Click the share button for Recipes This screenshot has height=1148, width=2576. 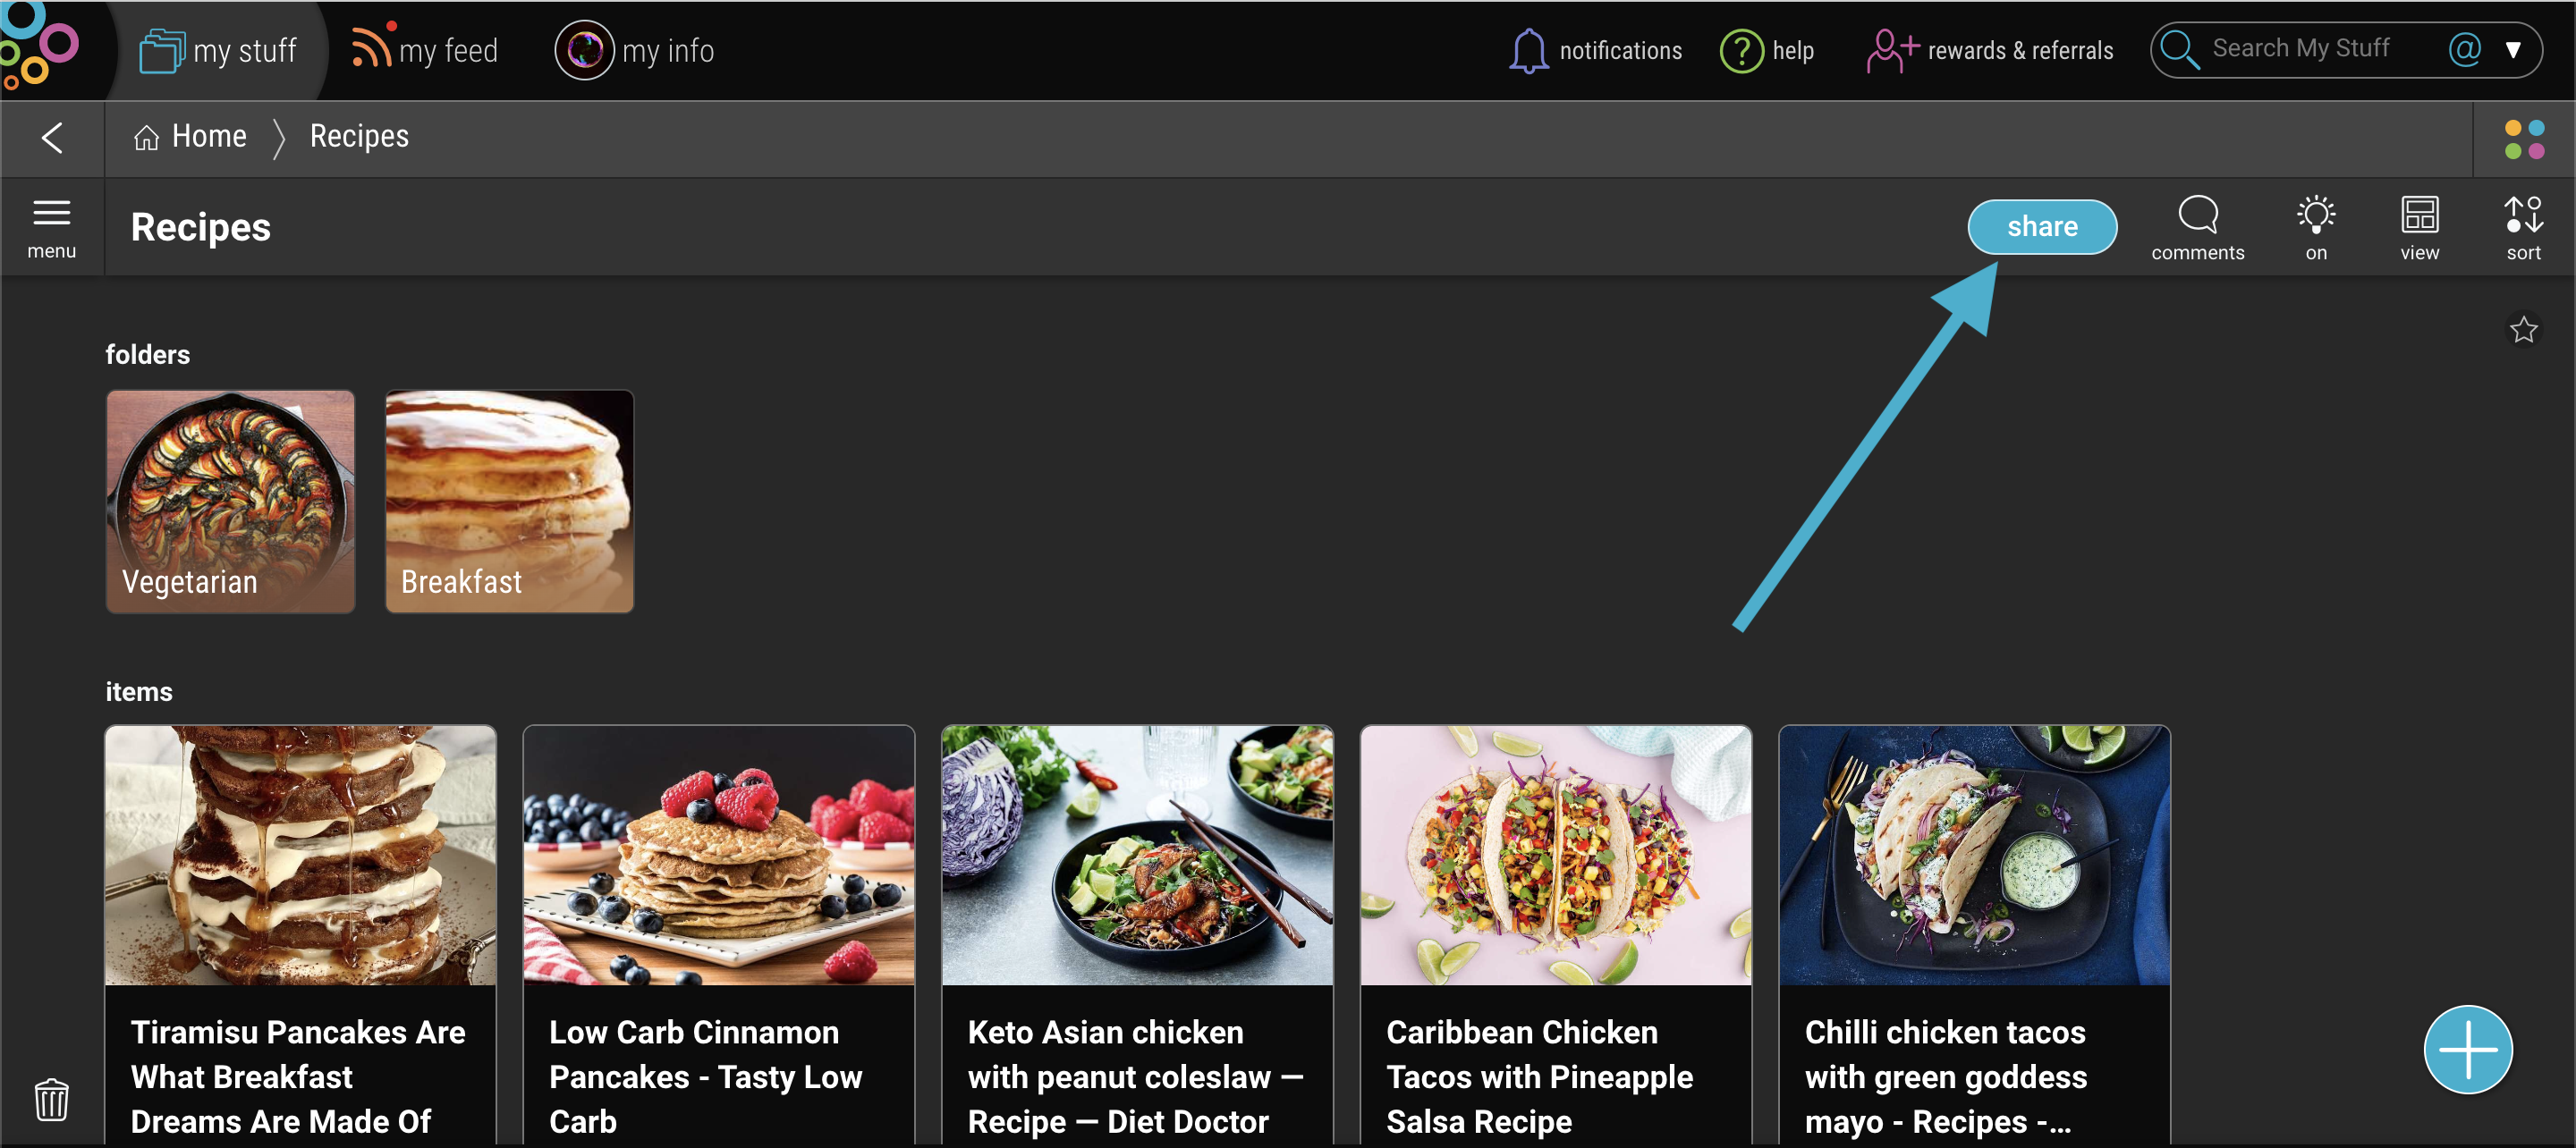[x=2042, y=226]
